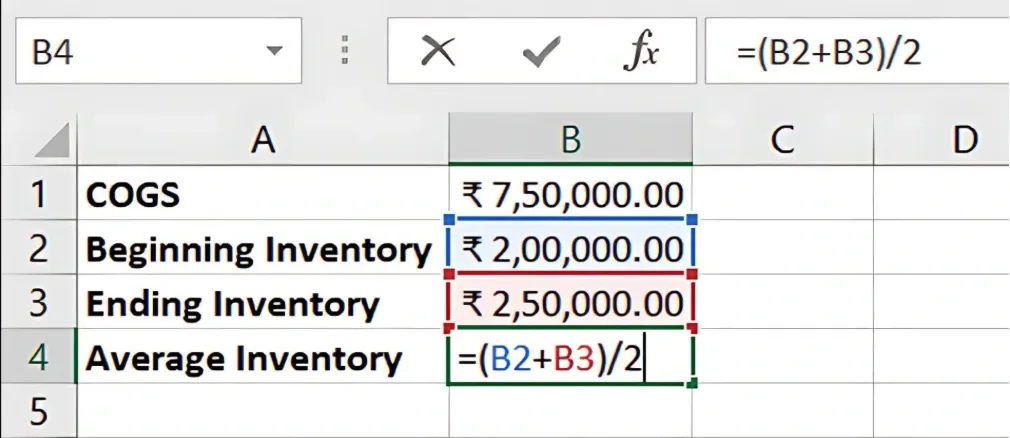Expand the Name Box dropdown arrow
This screenshot has width=1010, height=438.
[273, 50]
